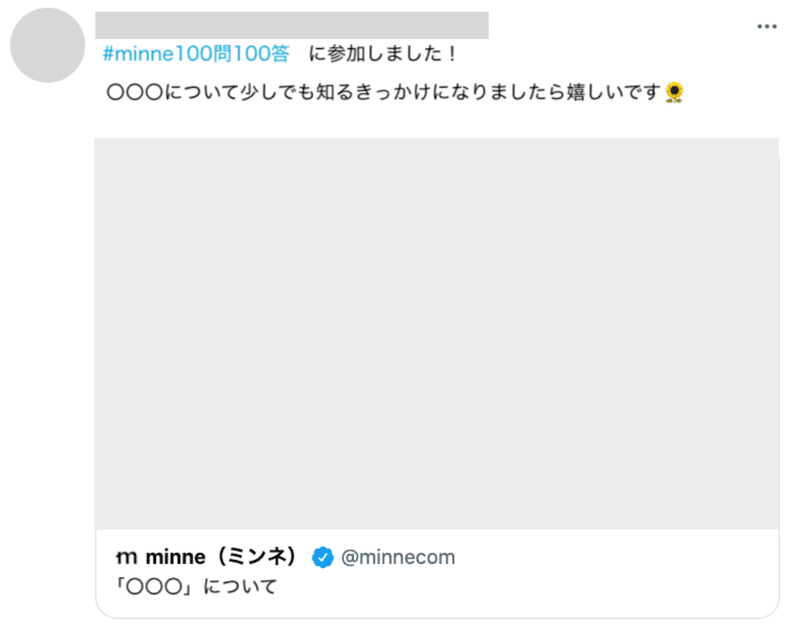800x641 pixels.
Task: Open the three-dot more options menu
Action: [x=766, y=26]
